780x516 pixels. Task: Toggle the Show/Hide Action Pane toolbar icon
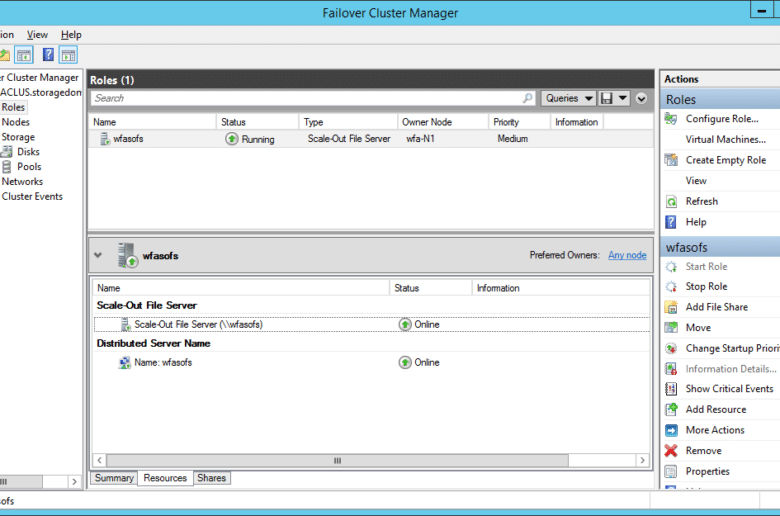pyautogui.click(x=68, y=55)
